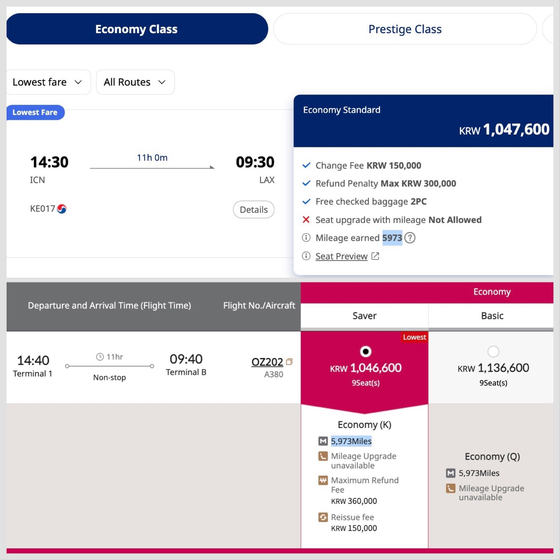
Task: Open the mileage earned help question-mark icon
Action: [x=410, y=238]
